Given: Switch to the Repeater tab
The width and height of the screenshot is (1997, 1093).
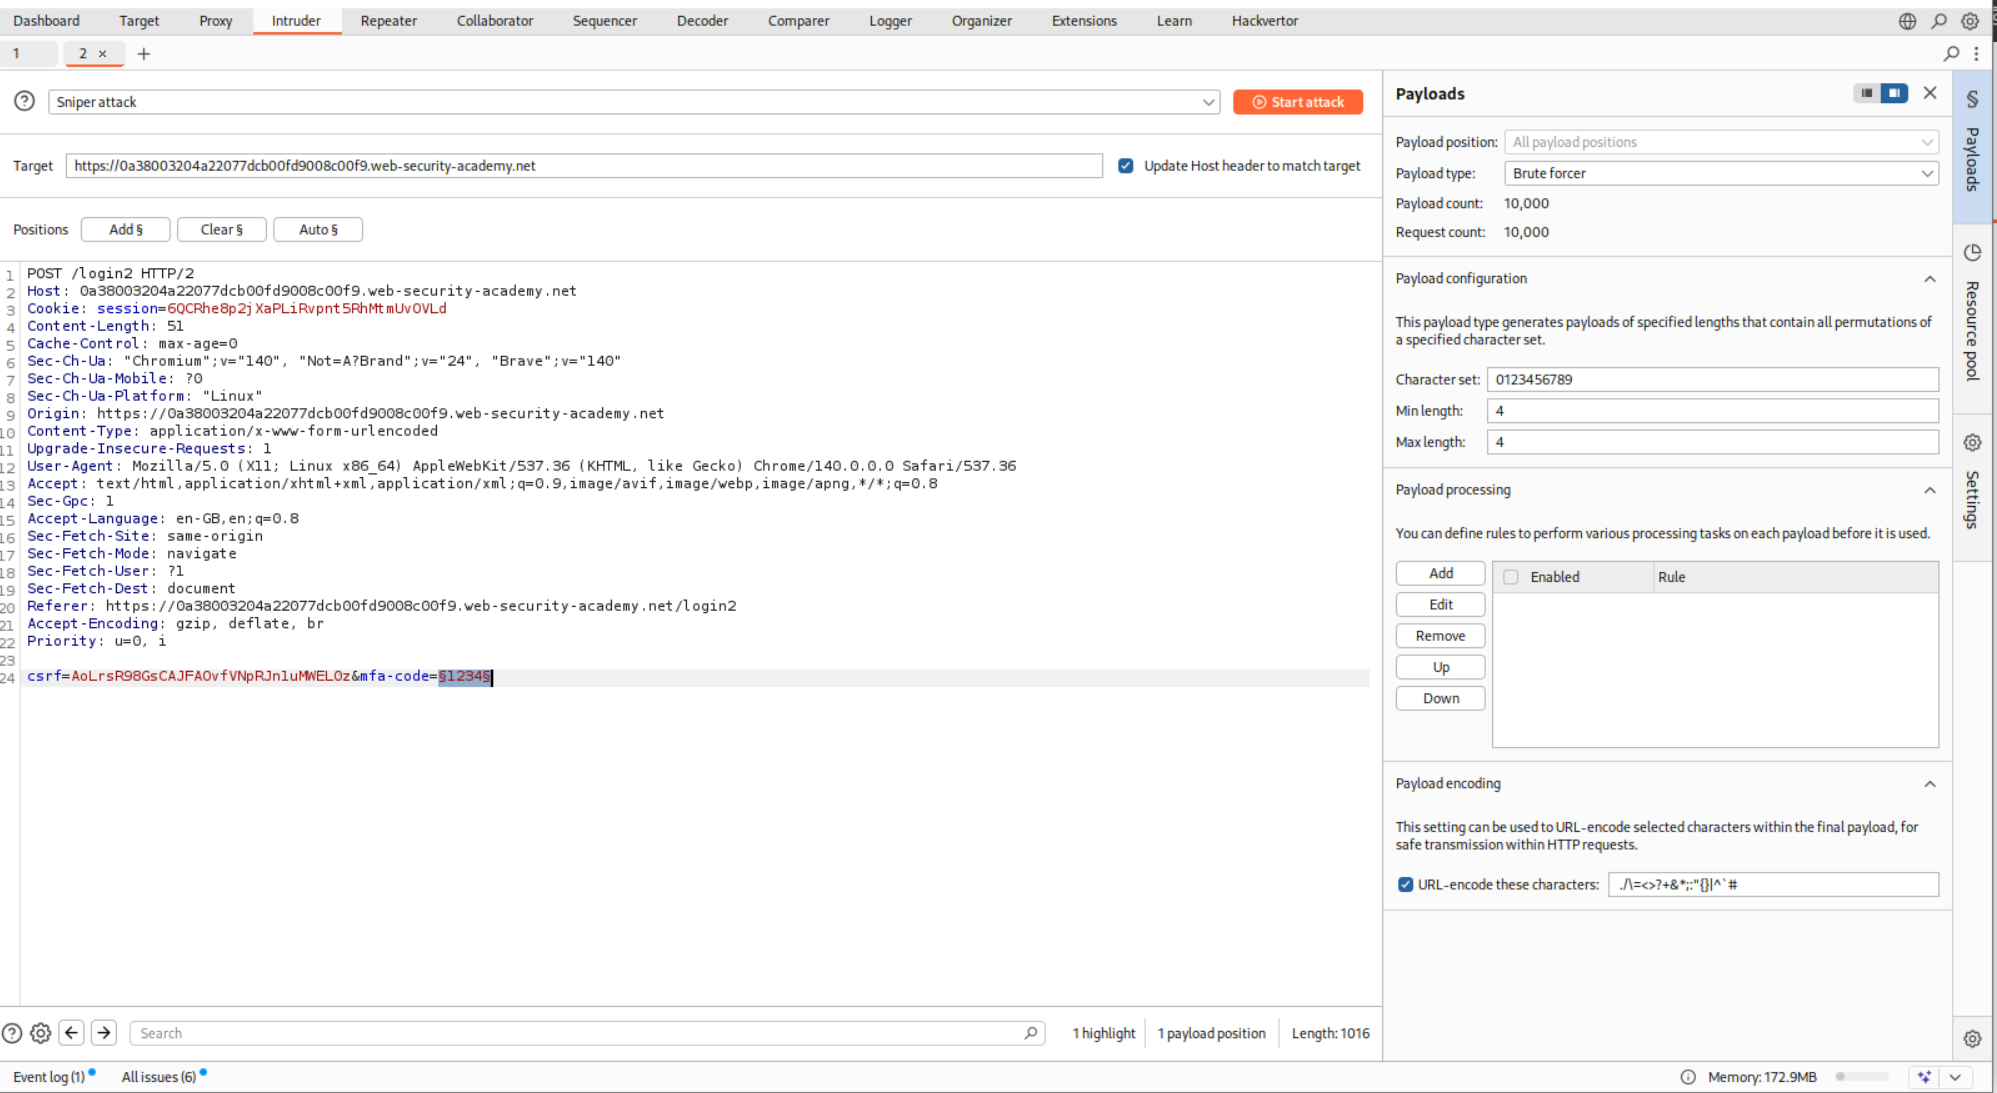Looking at the screenshot, I should pos(388,21).
